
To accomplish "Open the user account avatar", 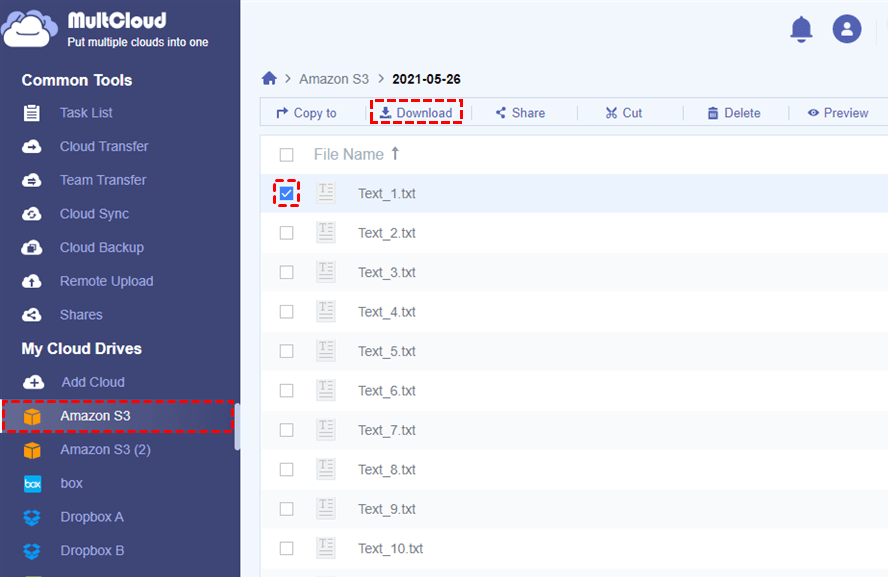I will [847, 29].
